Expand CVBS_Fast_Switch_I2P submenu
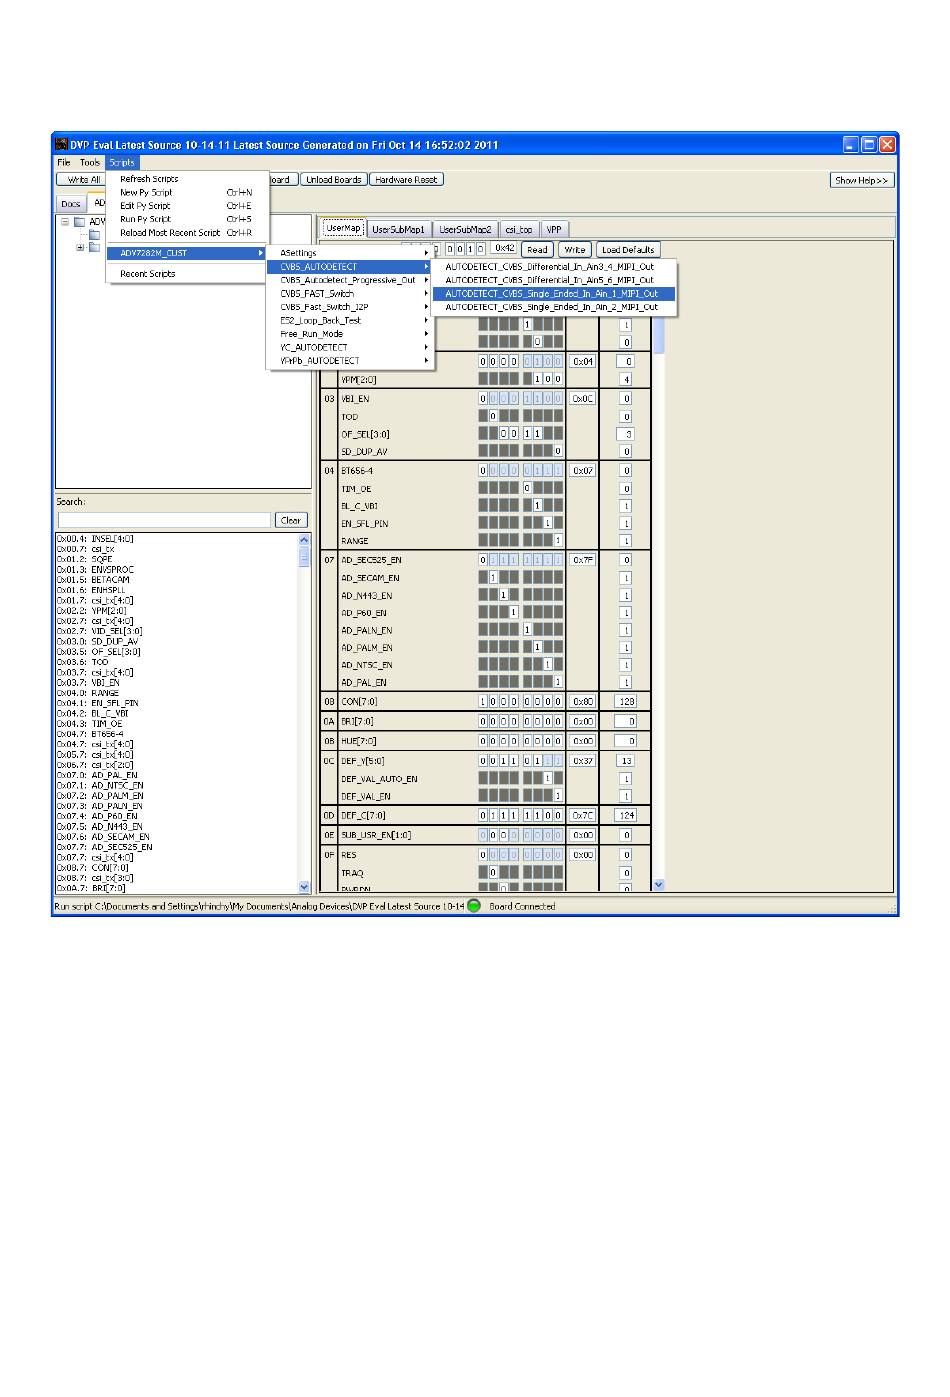The width and height of the screenshot is (950, 1397). coord(350,307)
